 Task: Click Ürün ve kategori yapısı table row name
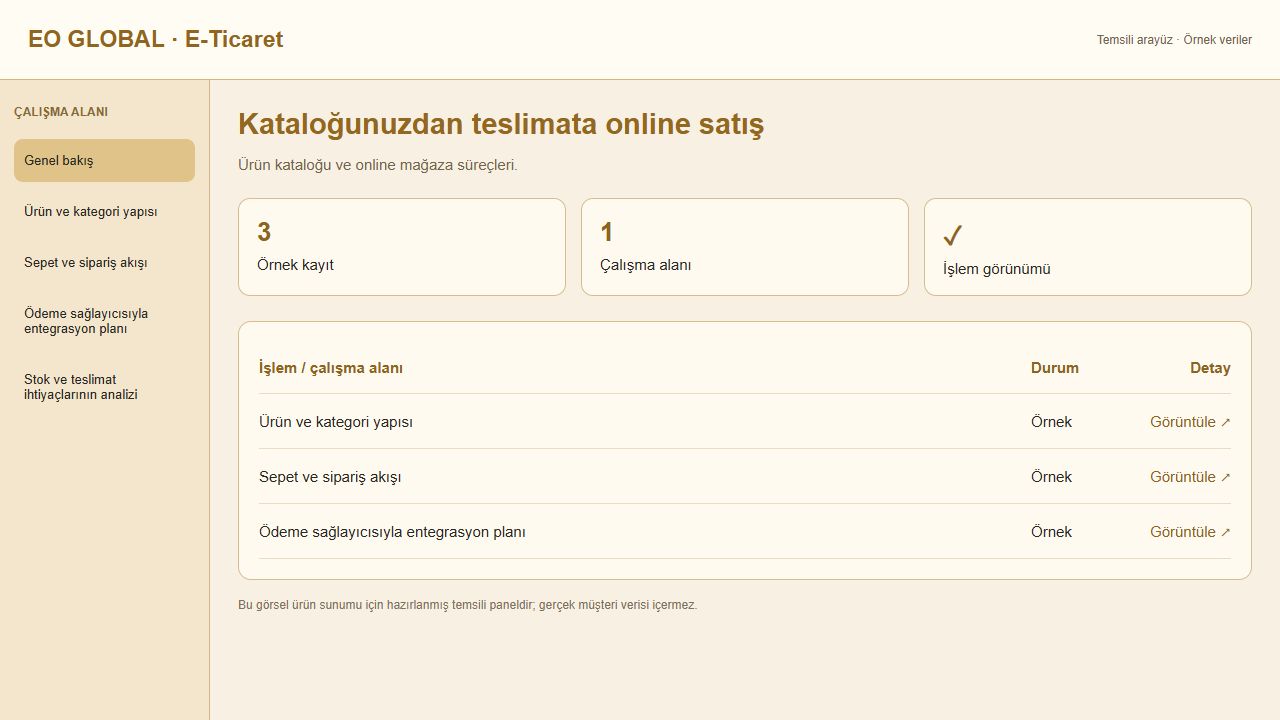[336, 422]
